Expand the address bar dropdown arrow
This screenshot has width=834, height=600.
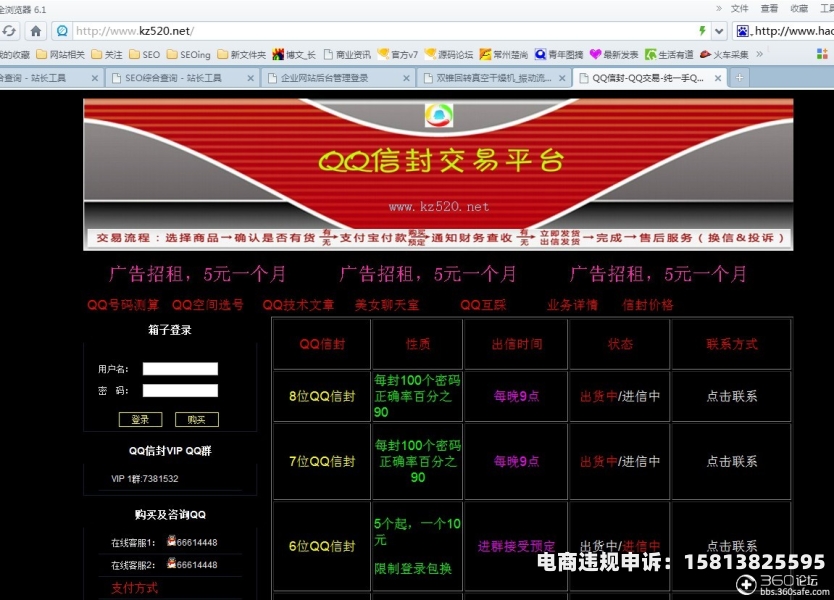pos(718,31)
